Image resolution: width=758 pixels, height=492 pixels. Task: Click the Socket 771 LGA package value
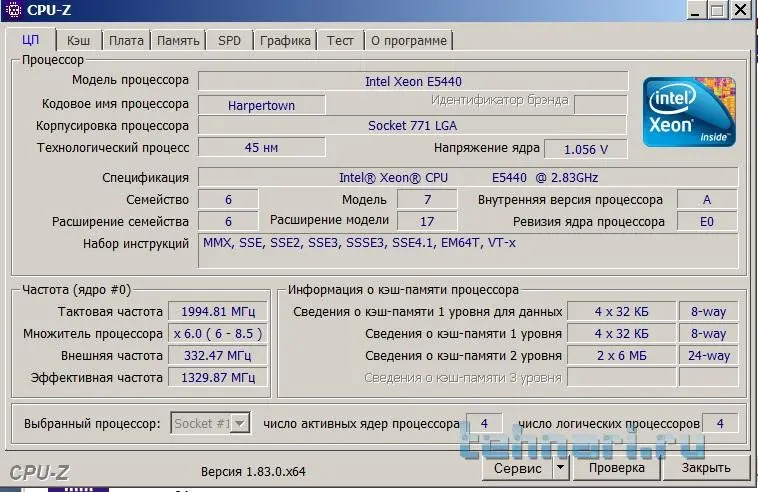(412, 126)
